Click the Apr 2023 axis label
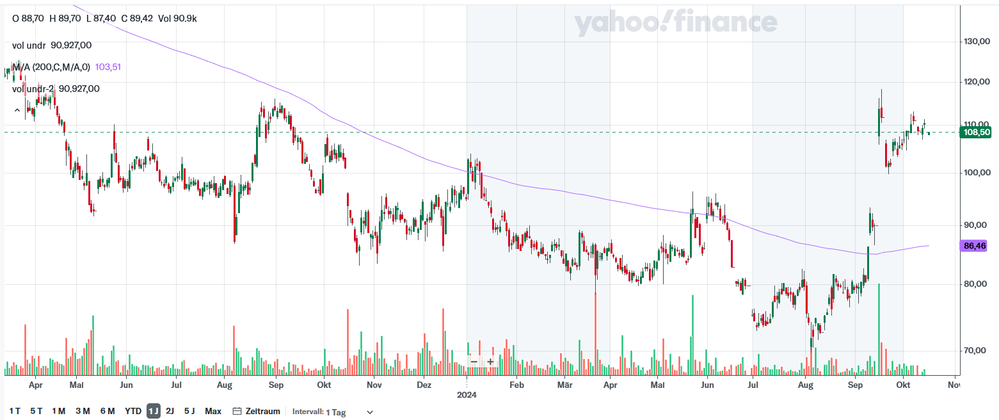The width and height of the screenshot is (999, 420). coord(36,385)
